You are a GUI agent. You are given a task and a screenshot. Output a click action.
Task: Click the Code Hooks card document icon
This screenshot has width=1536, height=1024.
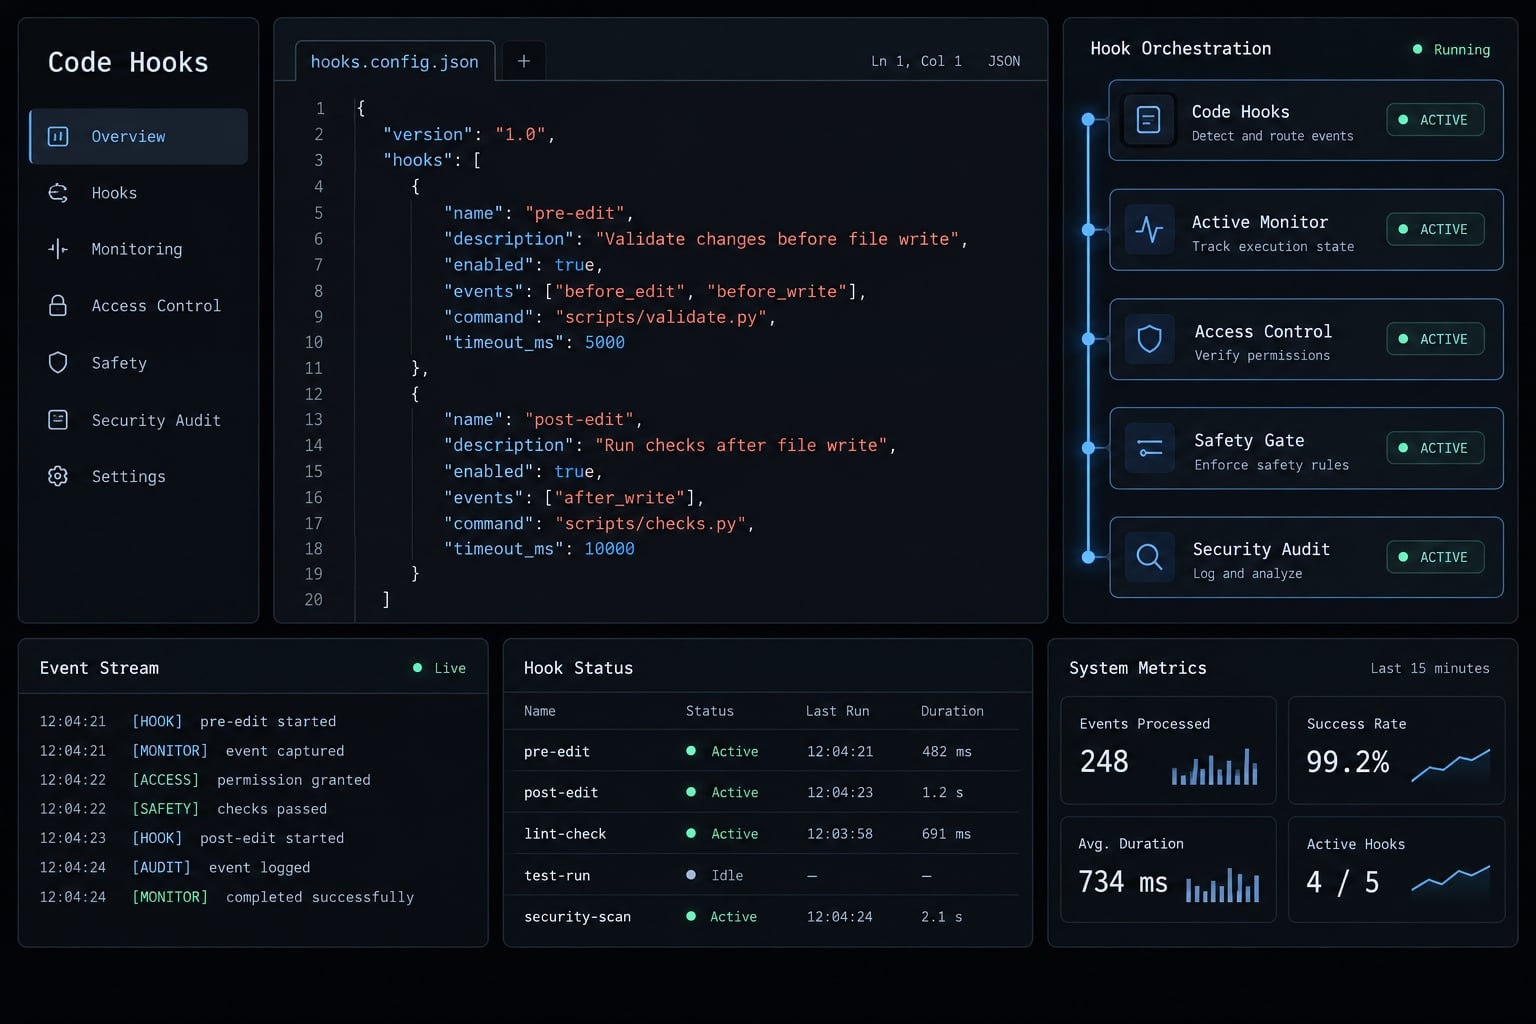pos(1149,120)
